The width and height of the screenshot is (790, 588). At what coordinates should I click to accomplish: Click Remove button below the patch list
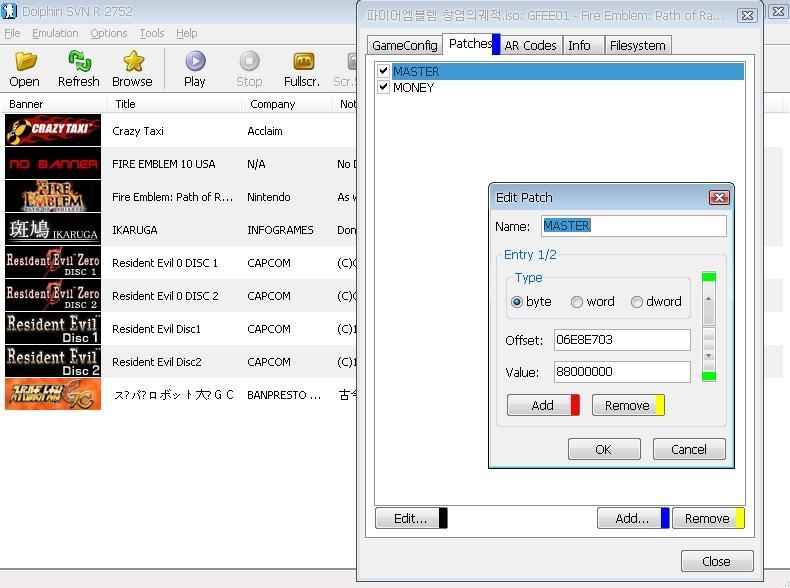(x=708, y=518)
